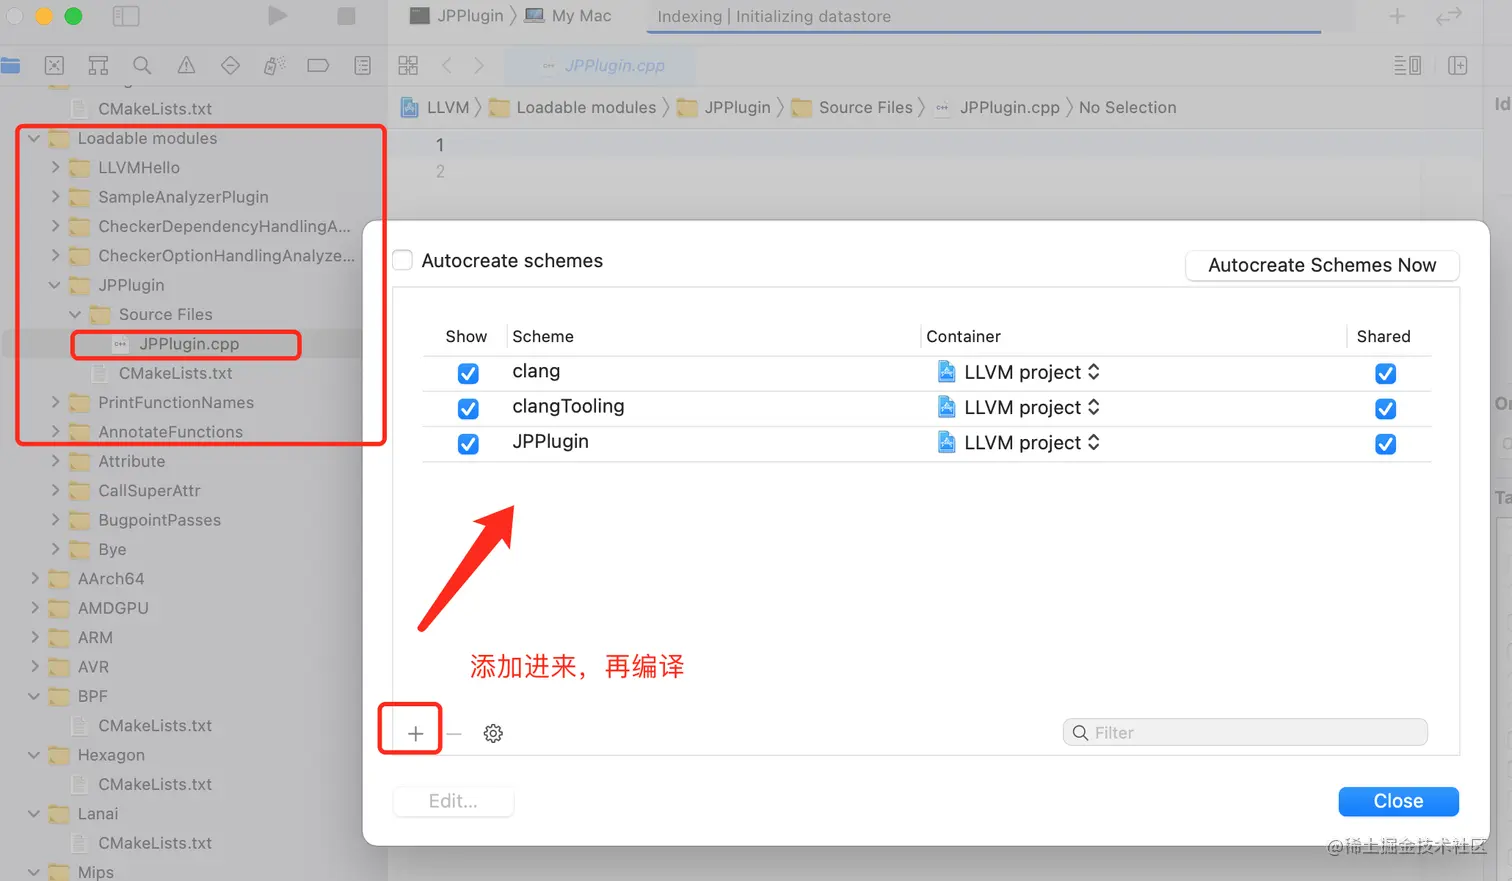Open the Symbol navigator icon
1512x881 pixels.
pos(98,66)
